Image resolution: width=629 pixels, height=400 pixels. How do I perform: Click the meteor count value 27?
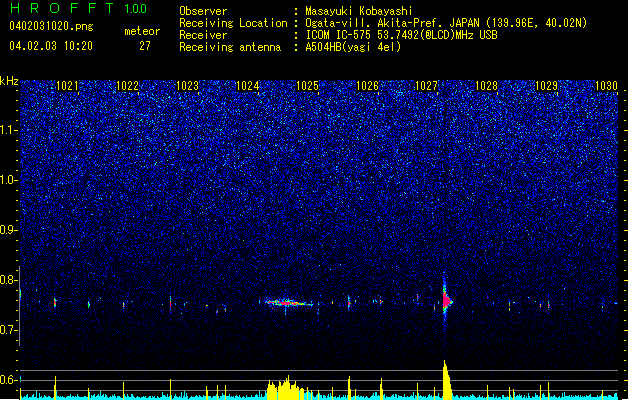(145, 46)
